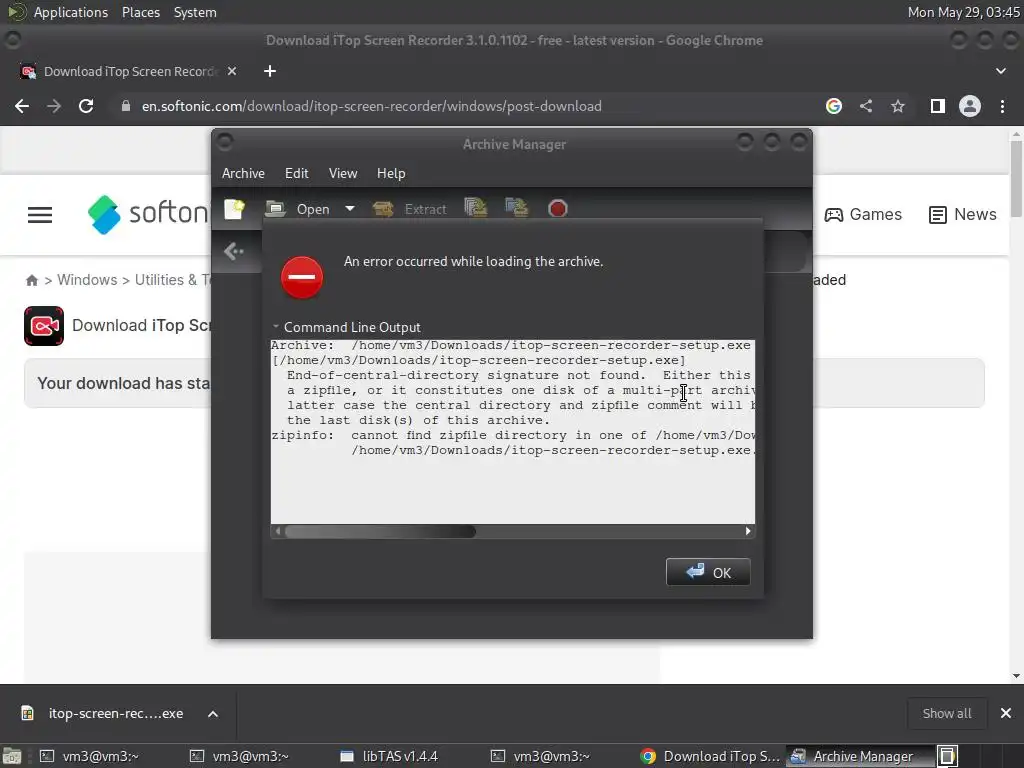Switch to Download iTop Chrome taskbar entry
1024x768 pixels.
[x=710, y=756]
